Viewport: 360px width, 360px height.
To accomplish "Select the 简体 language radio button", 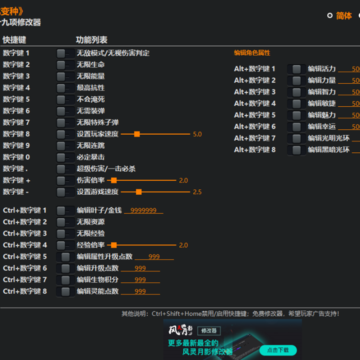I will click(330, 15).
